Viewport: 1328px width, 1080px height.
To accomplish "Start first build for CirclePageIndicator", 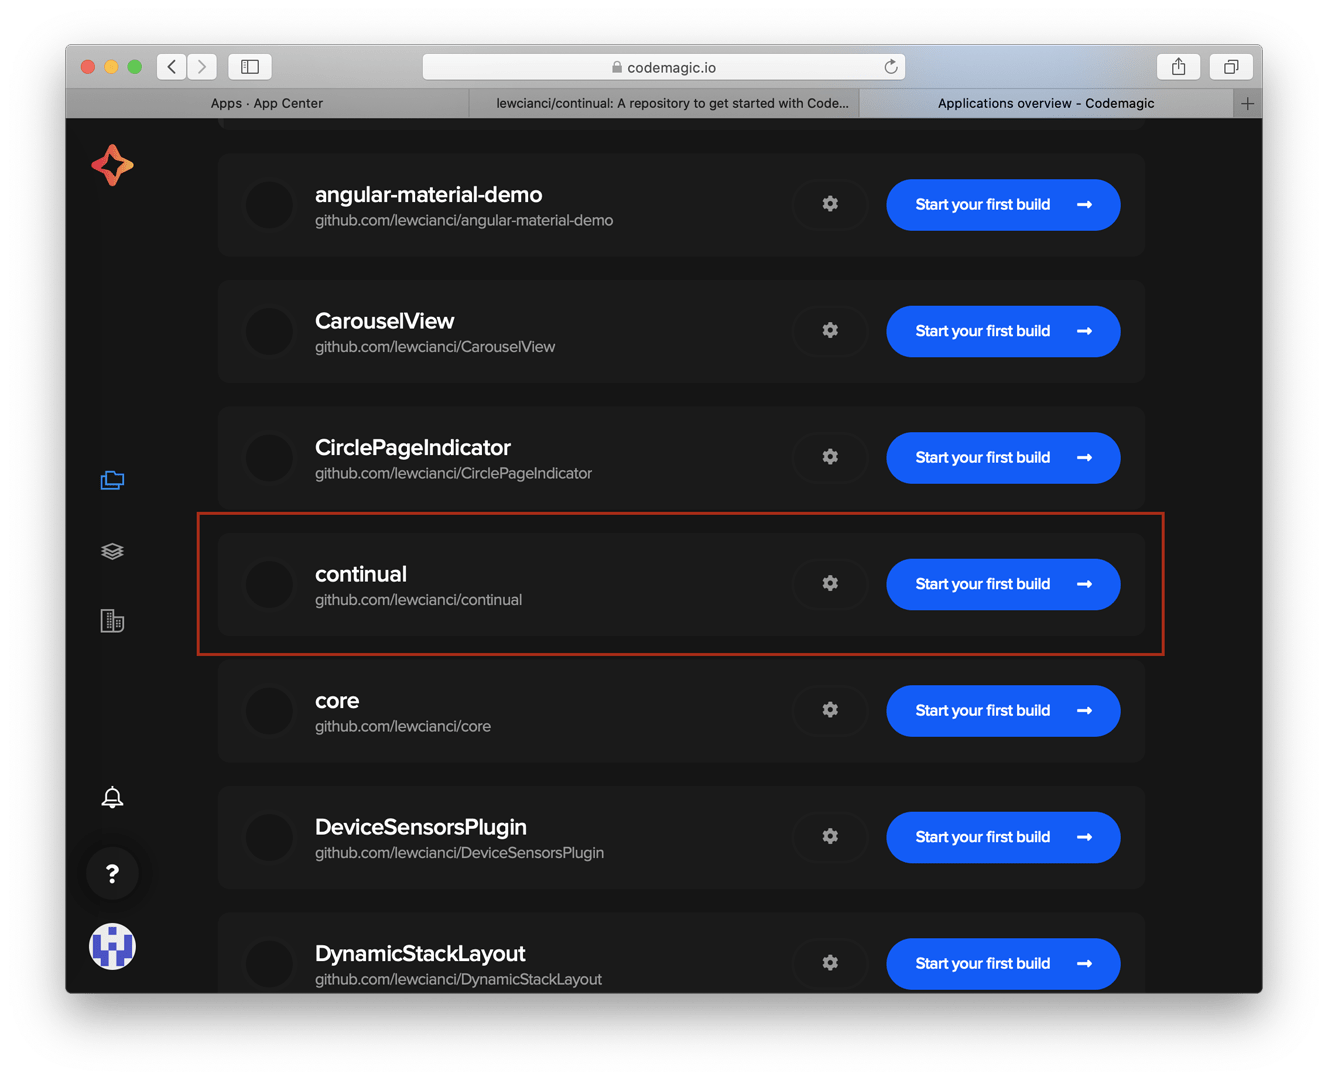I will point(1003,458).
